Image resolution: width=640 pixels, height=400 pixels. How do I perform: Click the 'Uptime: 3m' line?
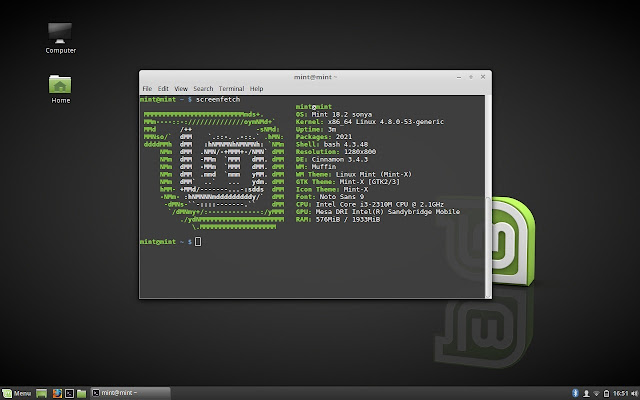pyautogui.click(x=316, y=129)
